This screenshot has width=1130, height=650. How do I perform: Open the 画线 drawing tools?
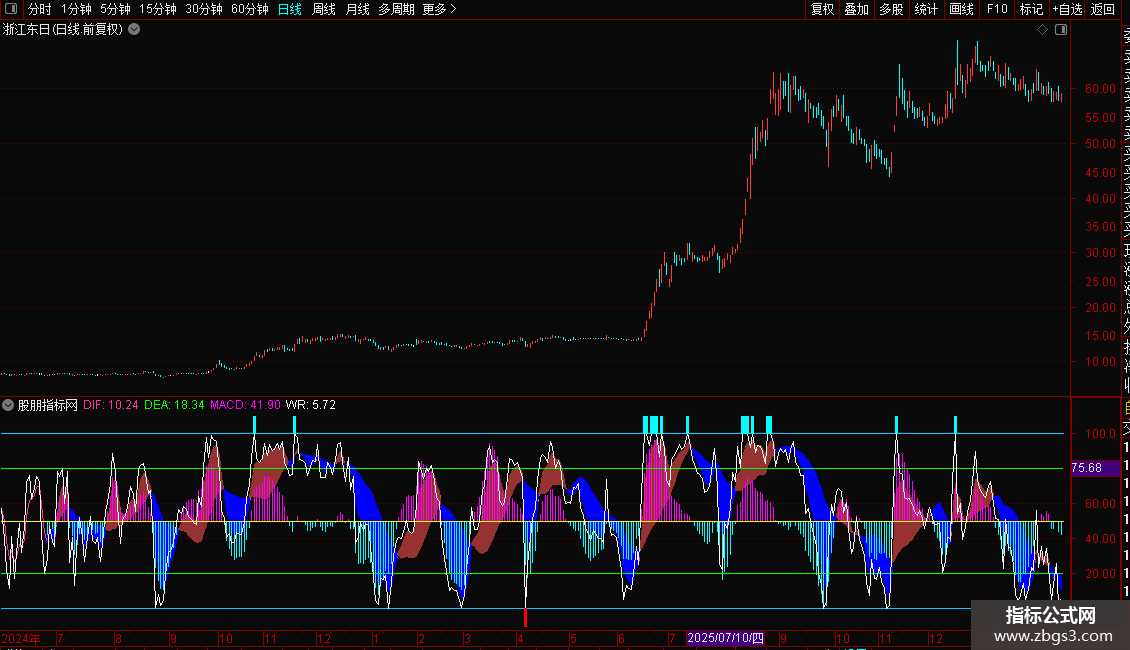[x=961, y=9]
